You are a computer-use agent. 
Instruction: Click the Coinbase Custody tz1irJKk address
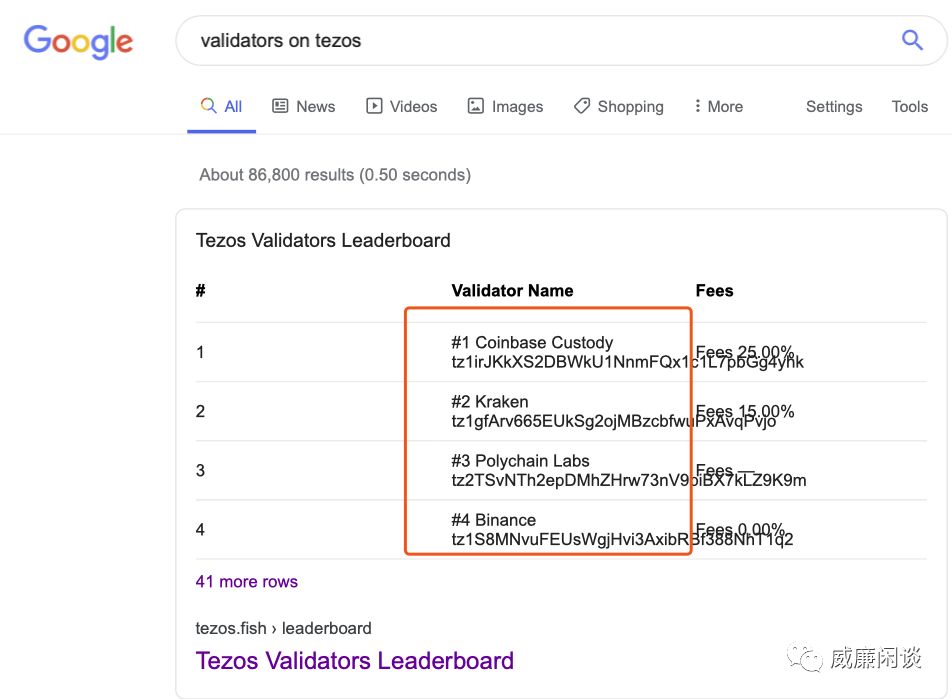point(627,362)
